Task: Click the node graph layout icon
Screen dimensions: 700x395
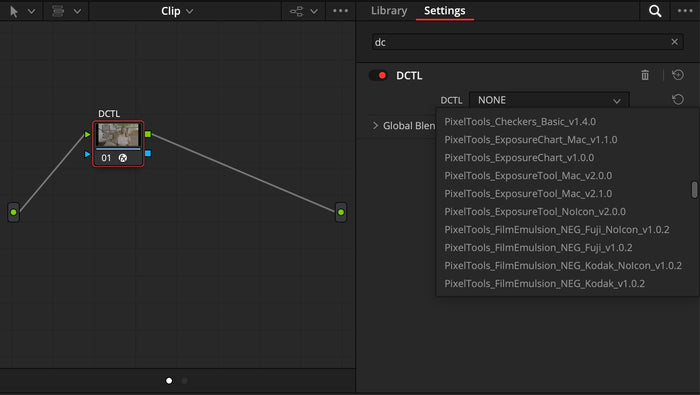Action: (296, 11)
